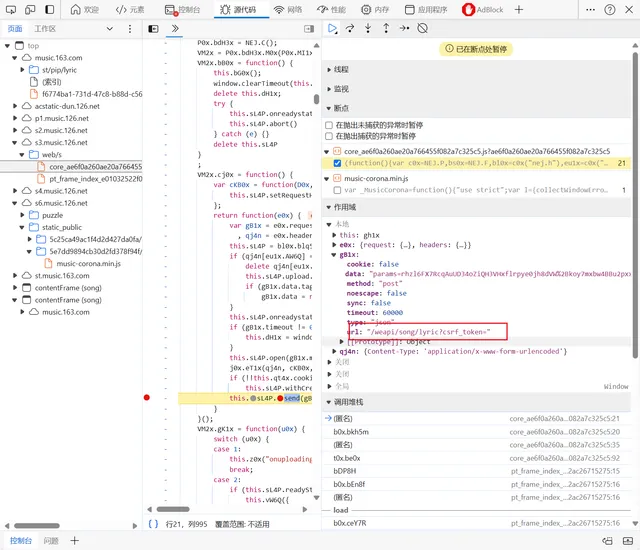Select t0x.be0x call stack frame

pyautogui.click(x=476, y=458)
